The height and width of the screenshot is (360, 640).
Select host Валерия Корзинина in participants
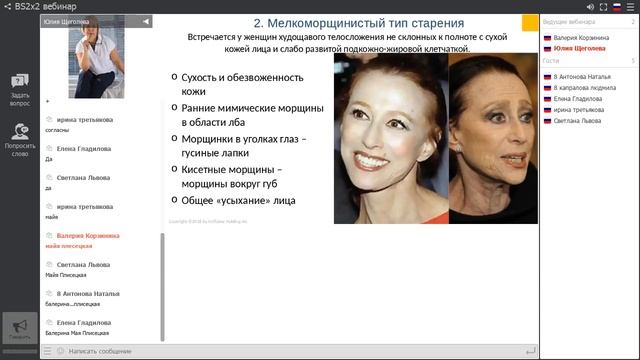(581, 38)
